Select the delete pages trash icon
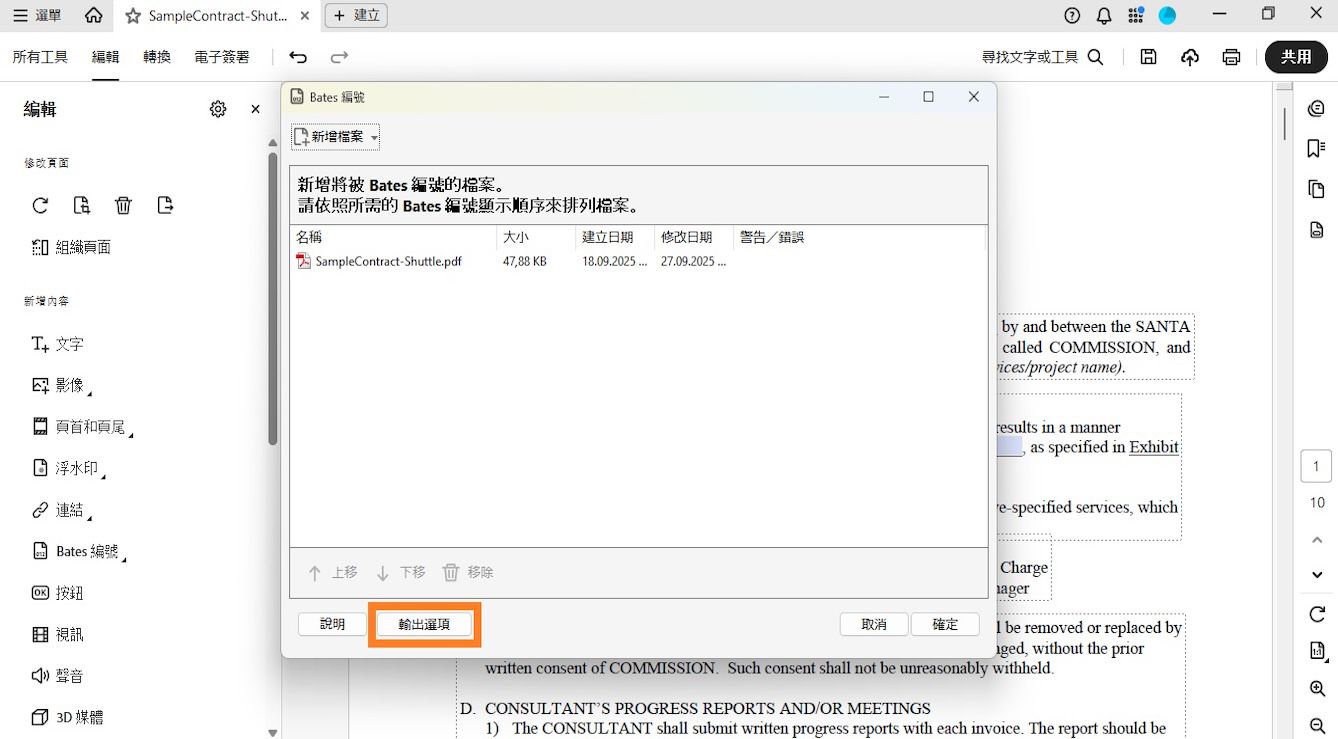Image resolution: width=1338 pixels, height=739 pixels. pyautogui.click(x=123, y=205)
